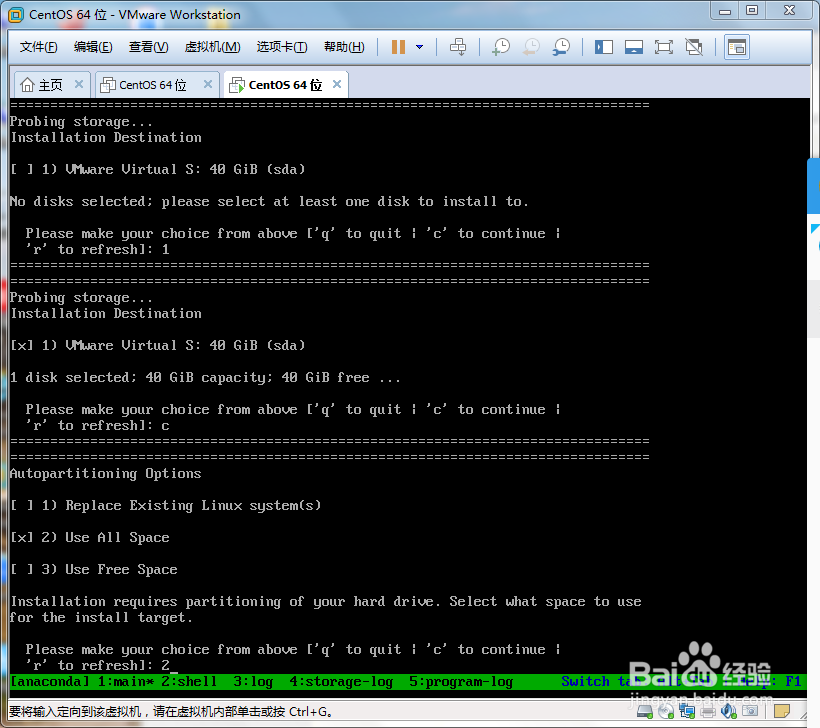
Task: Open the snapshot manager
Action: (561, 47)
